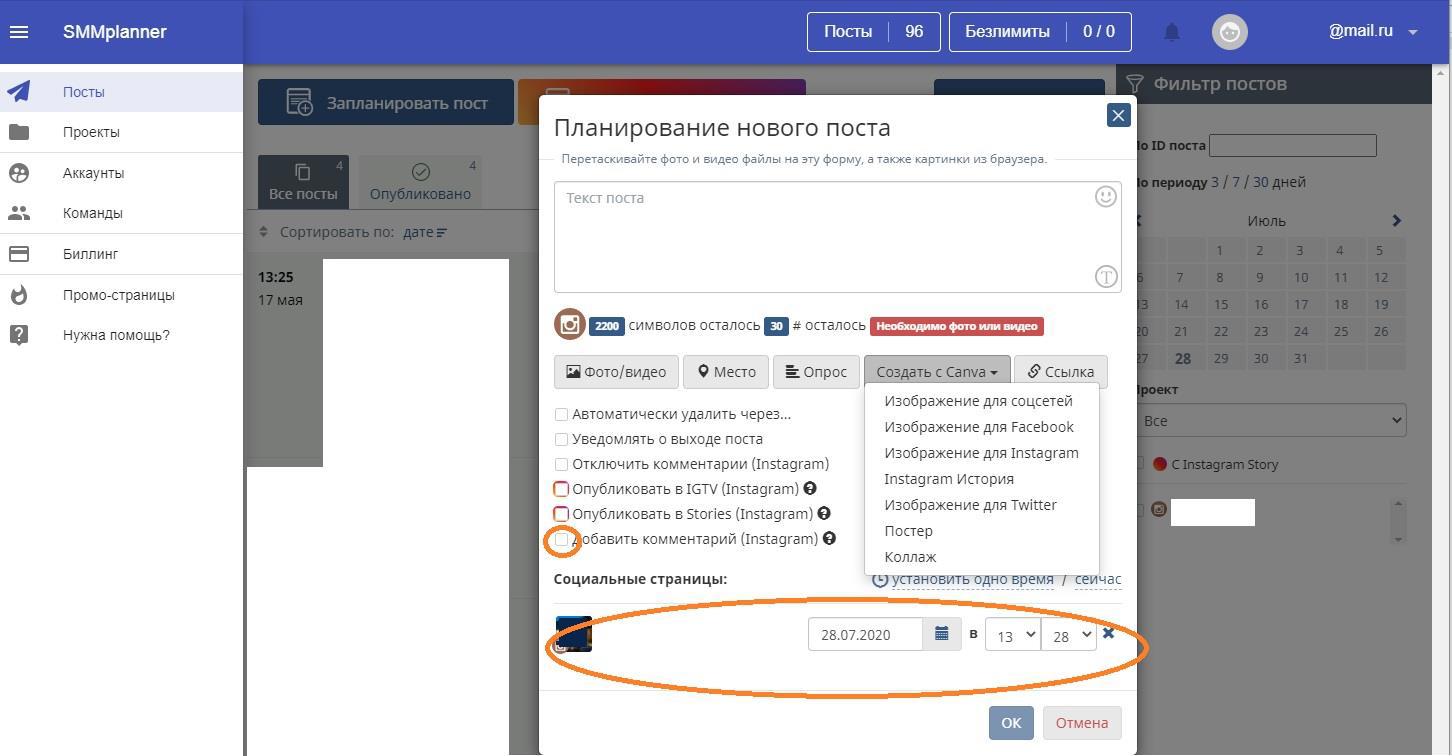Click the emoji smiley icon in post text
The height and width of the screenshot is (756, 1452).
(x=1105, y=197)
